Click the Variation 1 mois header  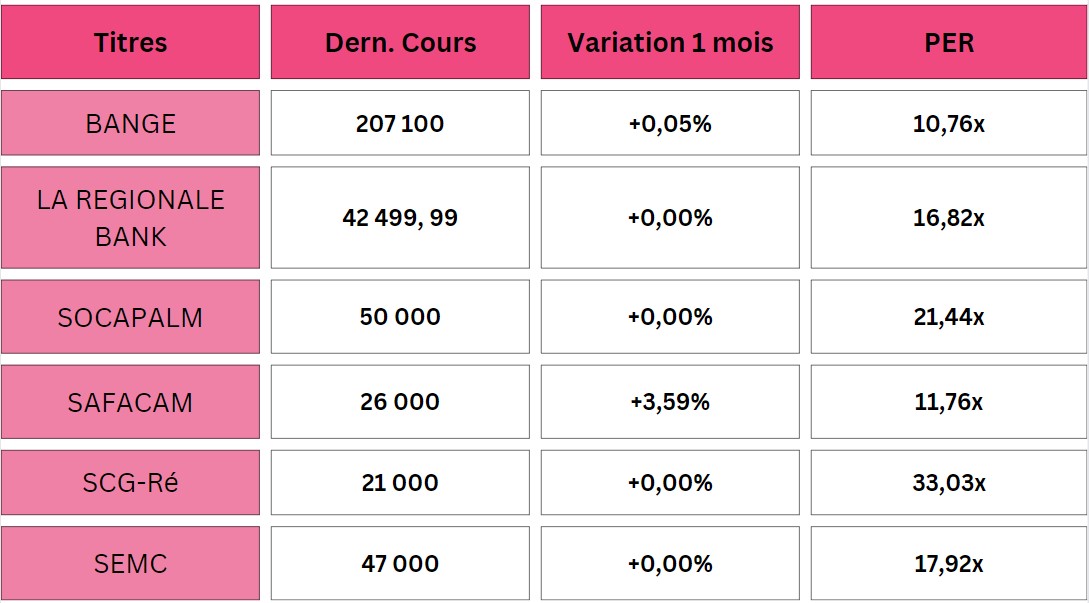coord(670,42)
